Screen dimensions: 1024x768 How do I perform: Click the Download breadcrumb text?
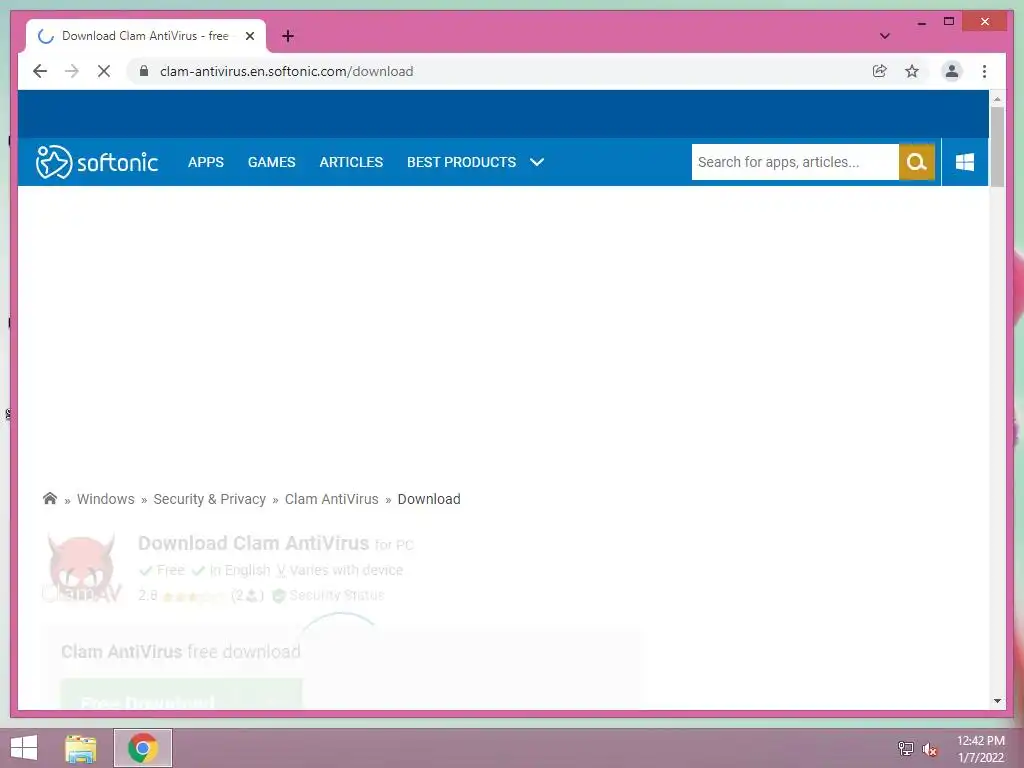coord(429,499)
